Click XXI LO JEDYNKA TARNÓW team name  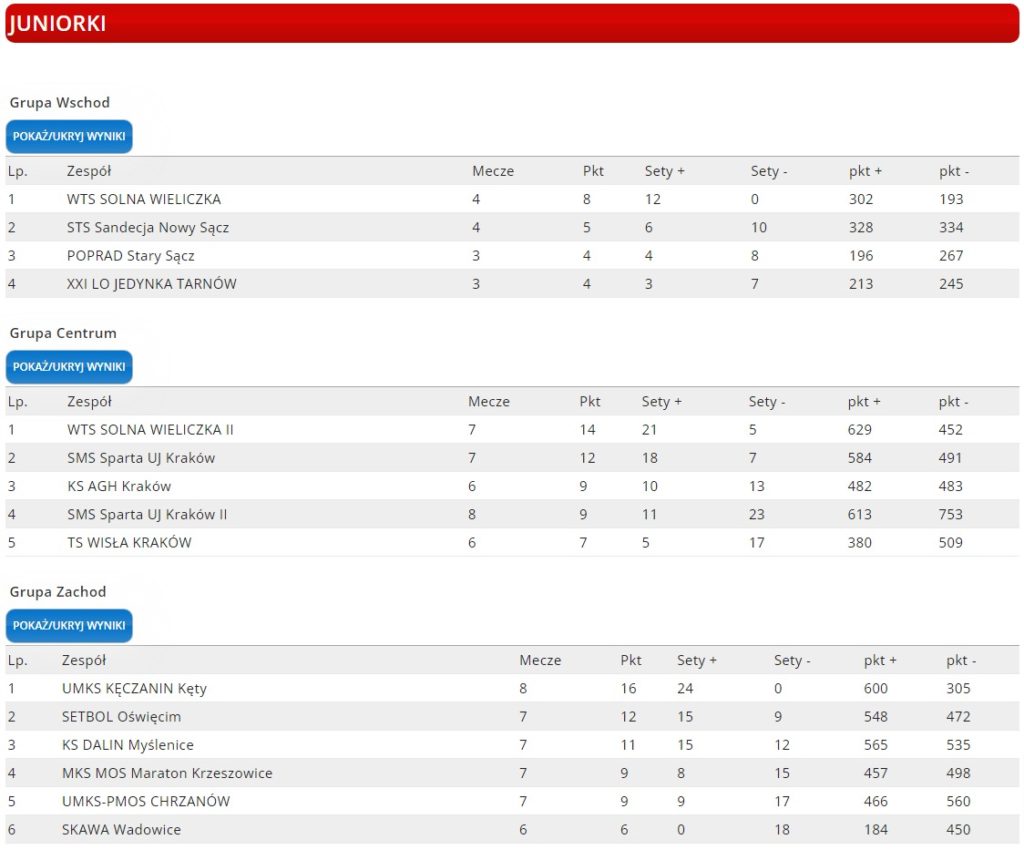tap(152, 284)
